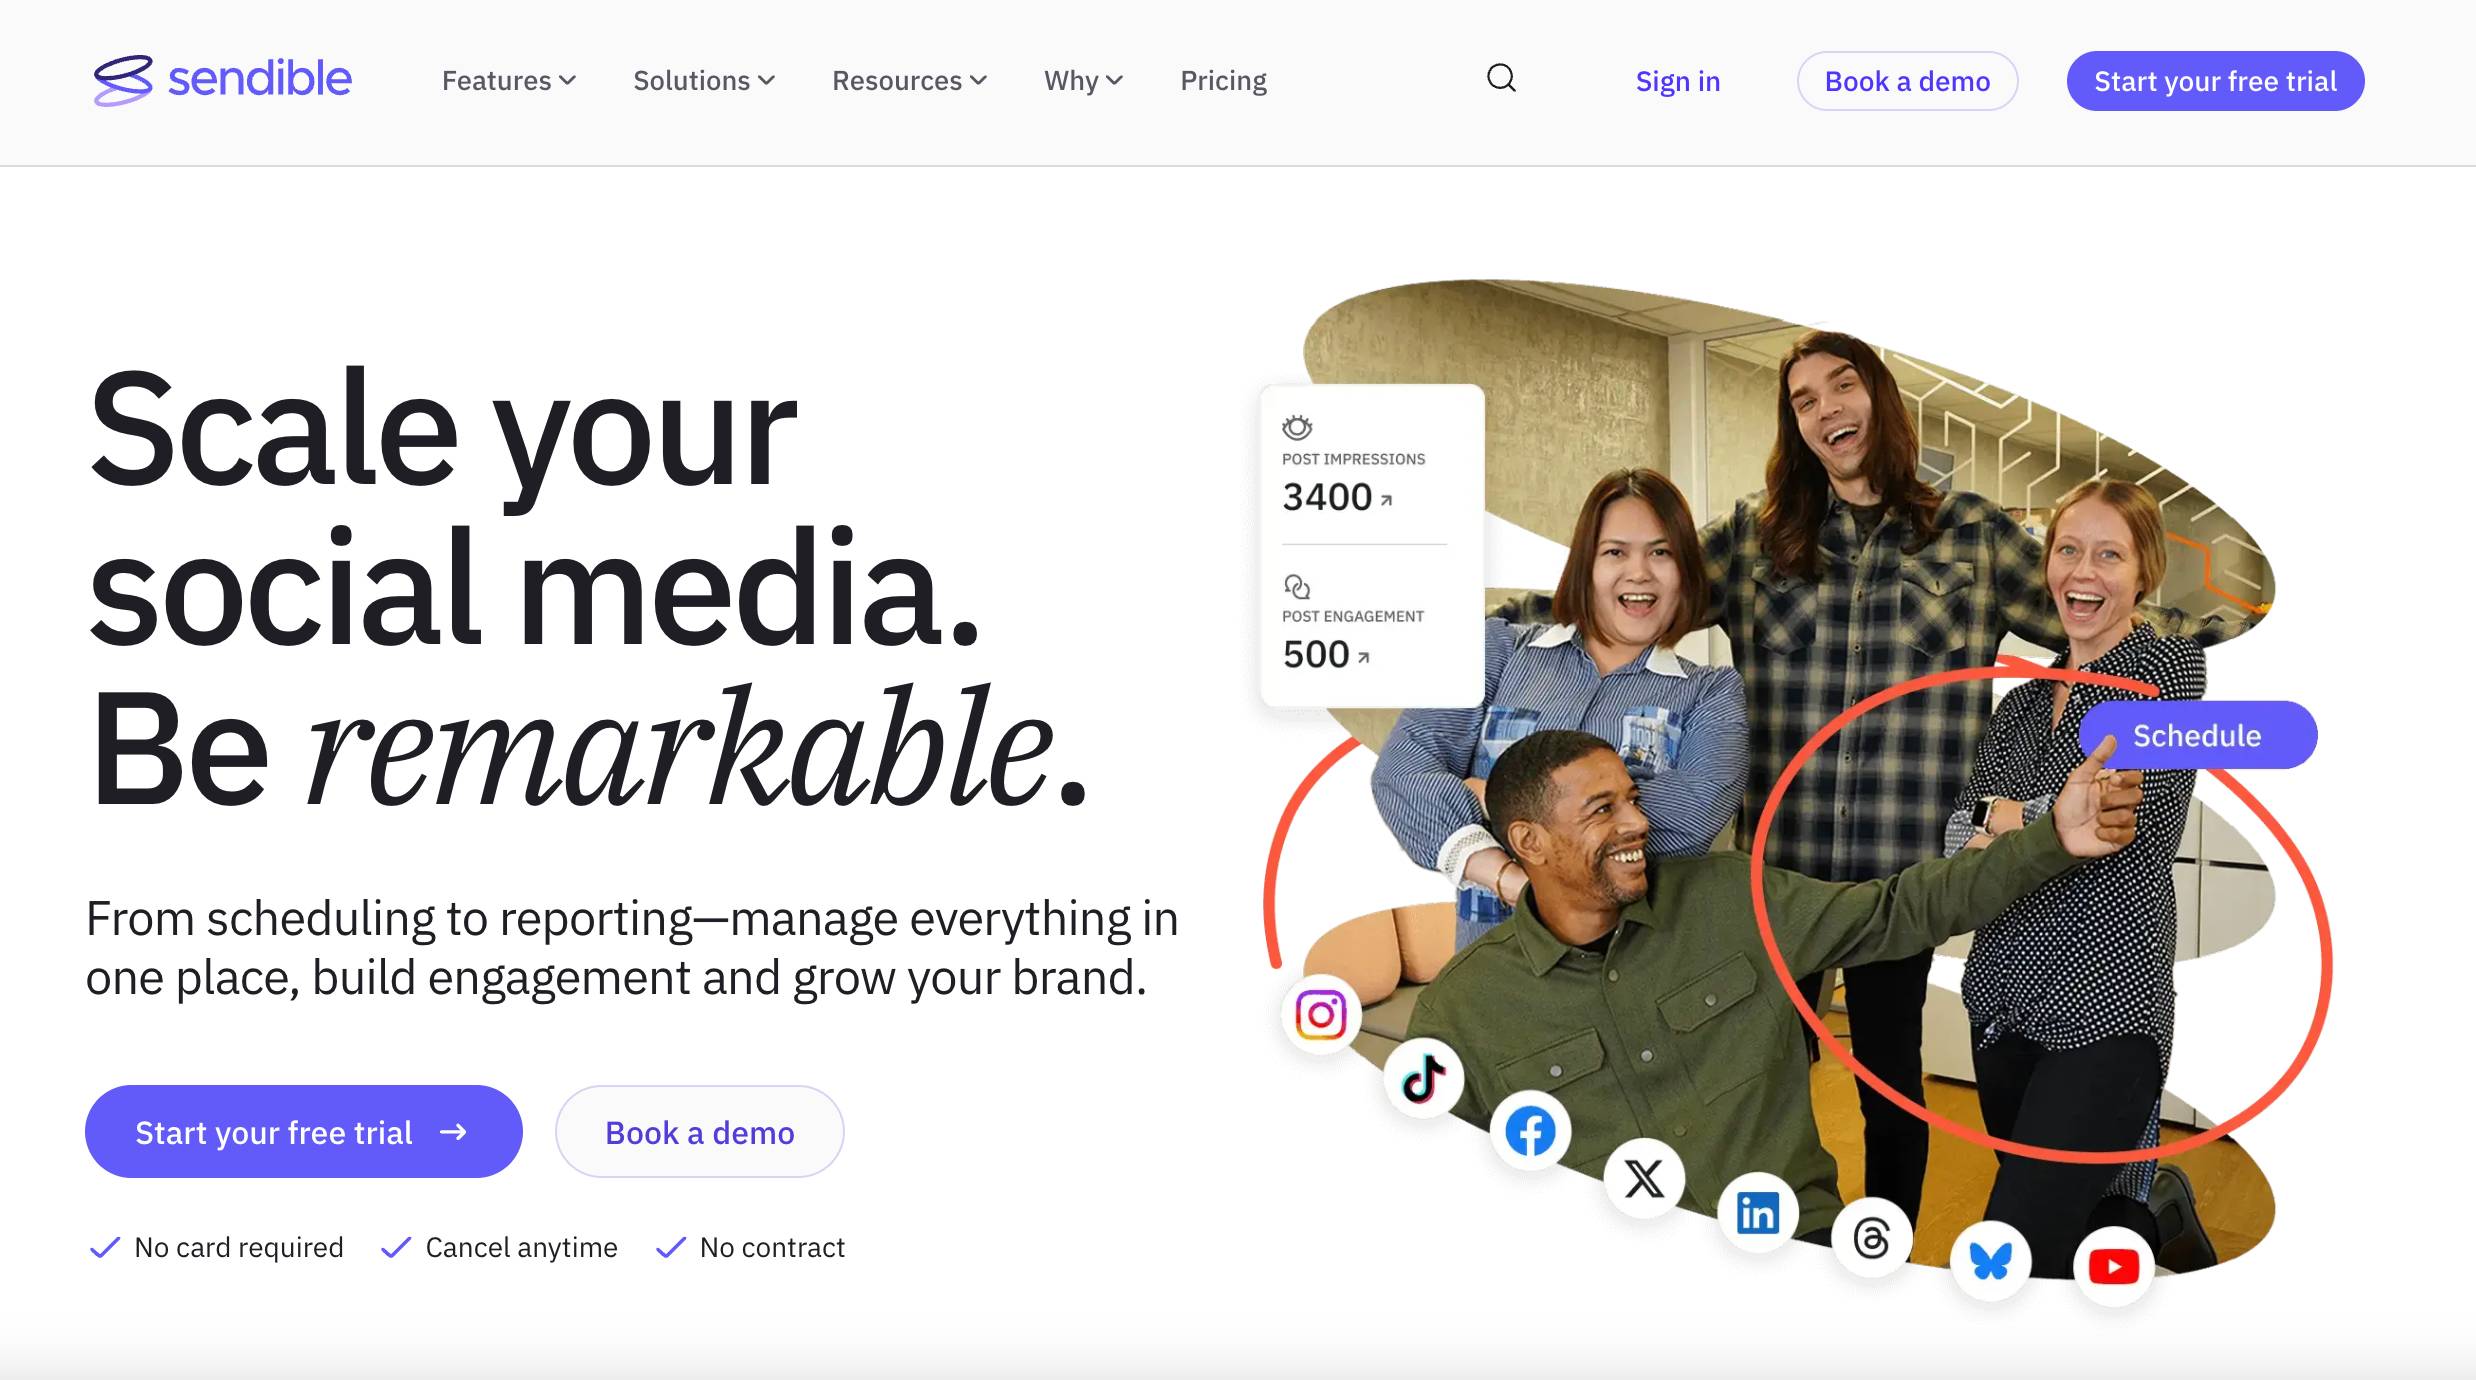Click the eye icon above Post Impressions
This screenshot has height=1380, width=2476.
[x=1297, y=427]
